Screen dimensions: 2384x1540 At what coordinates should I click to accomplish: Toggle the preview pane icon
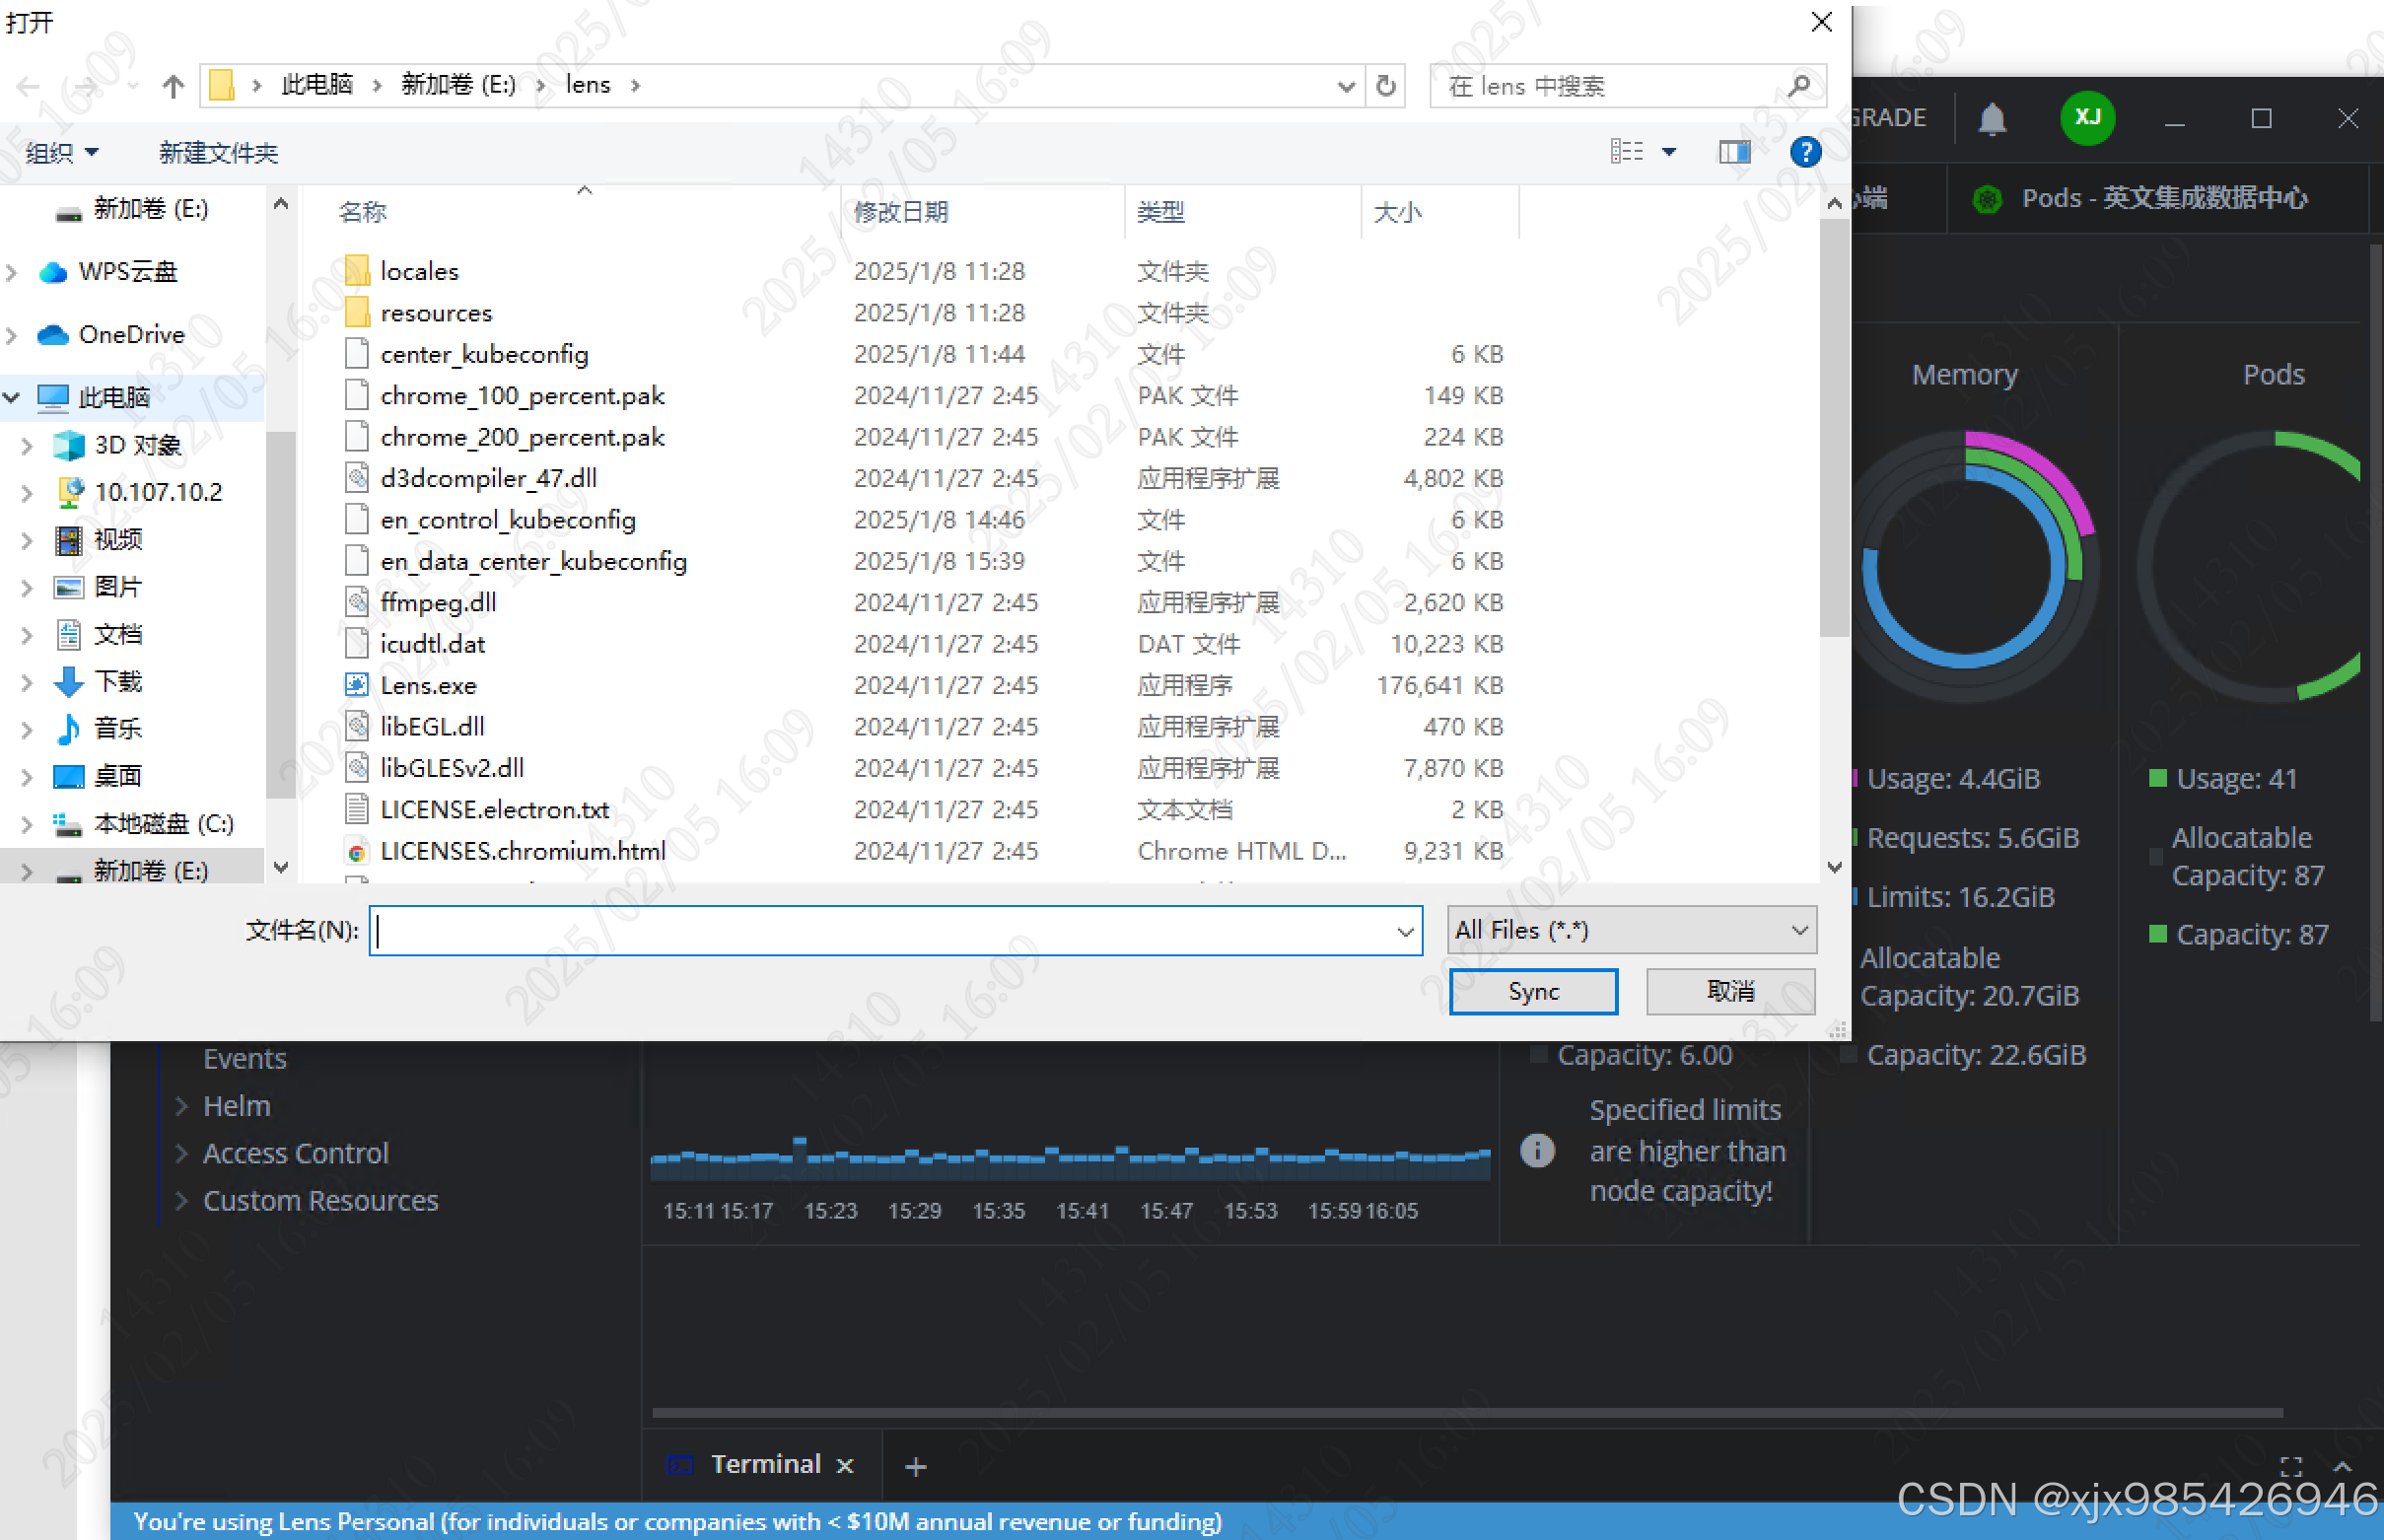(1734, 152)
